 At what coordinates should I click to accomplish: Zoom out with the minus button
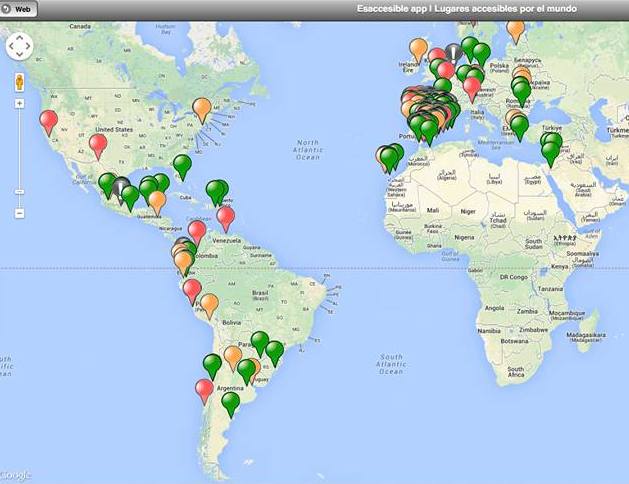[x=19, y=213]
